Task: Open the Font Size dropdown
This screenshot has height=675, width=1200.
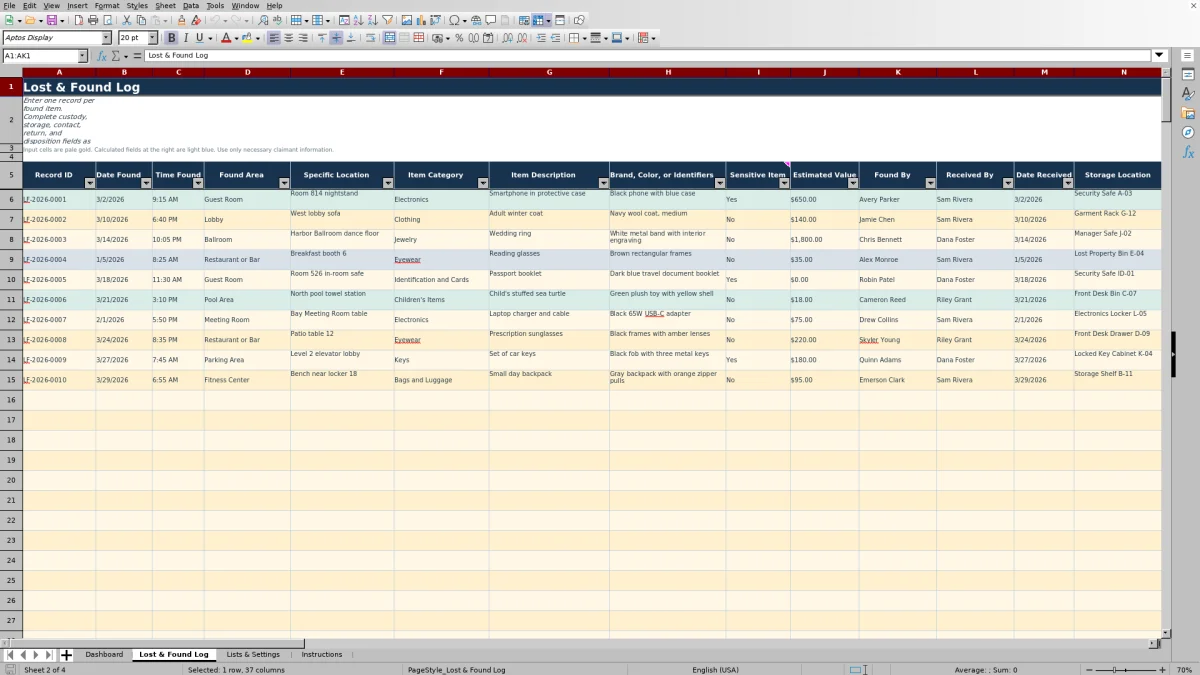Action: pyautogui.click(x=153, y=38)
